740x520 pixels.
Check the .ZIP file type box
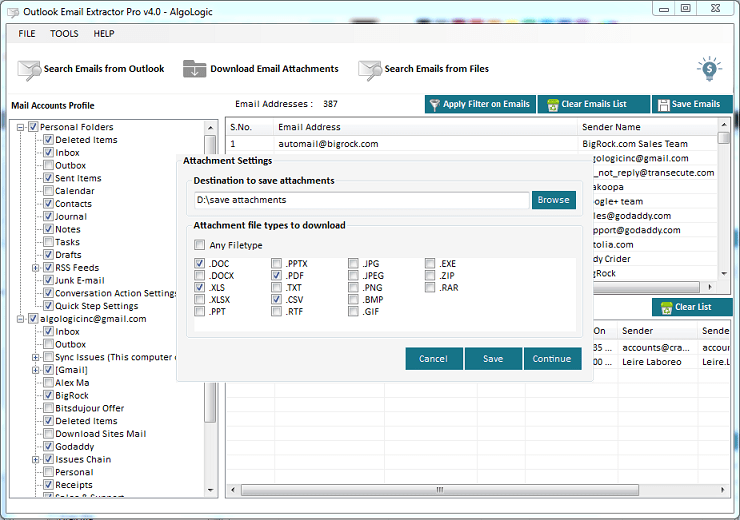(x=431, y=275)
